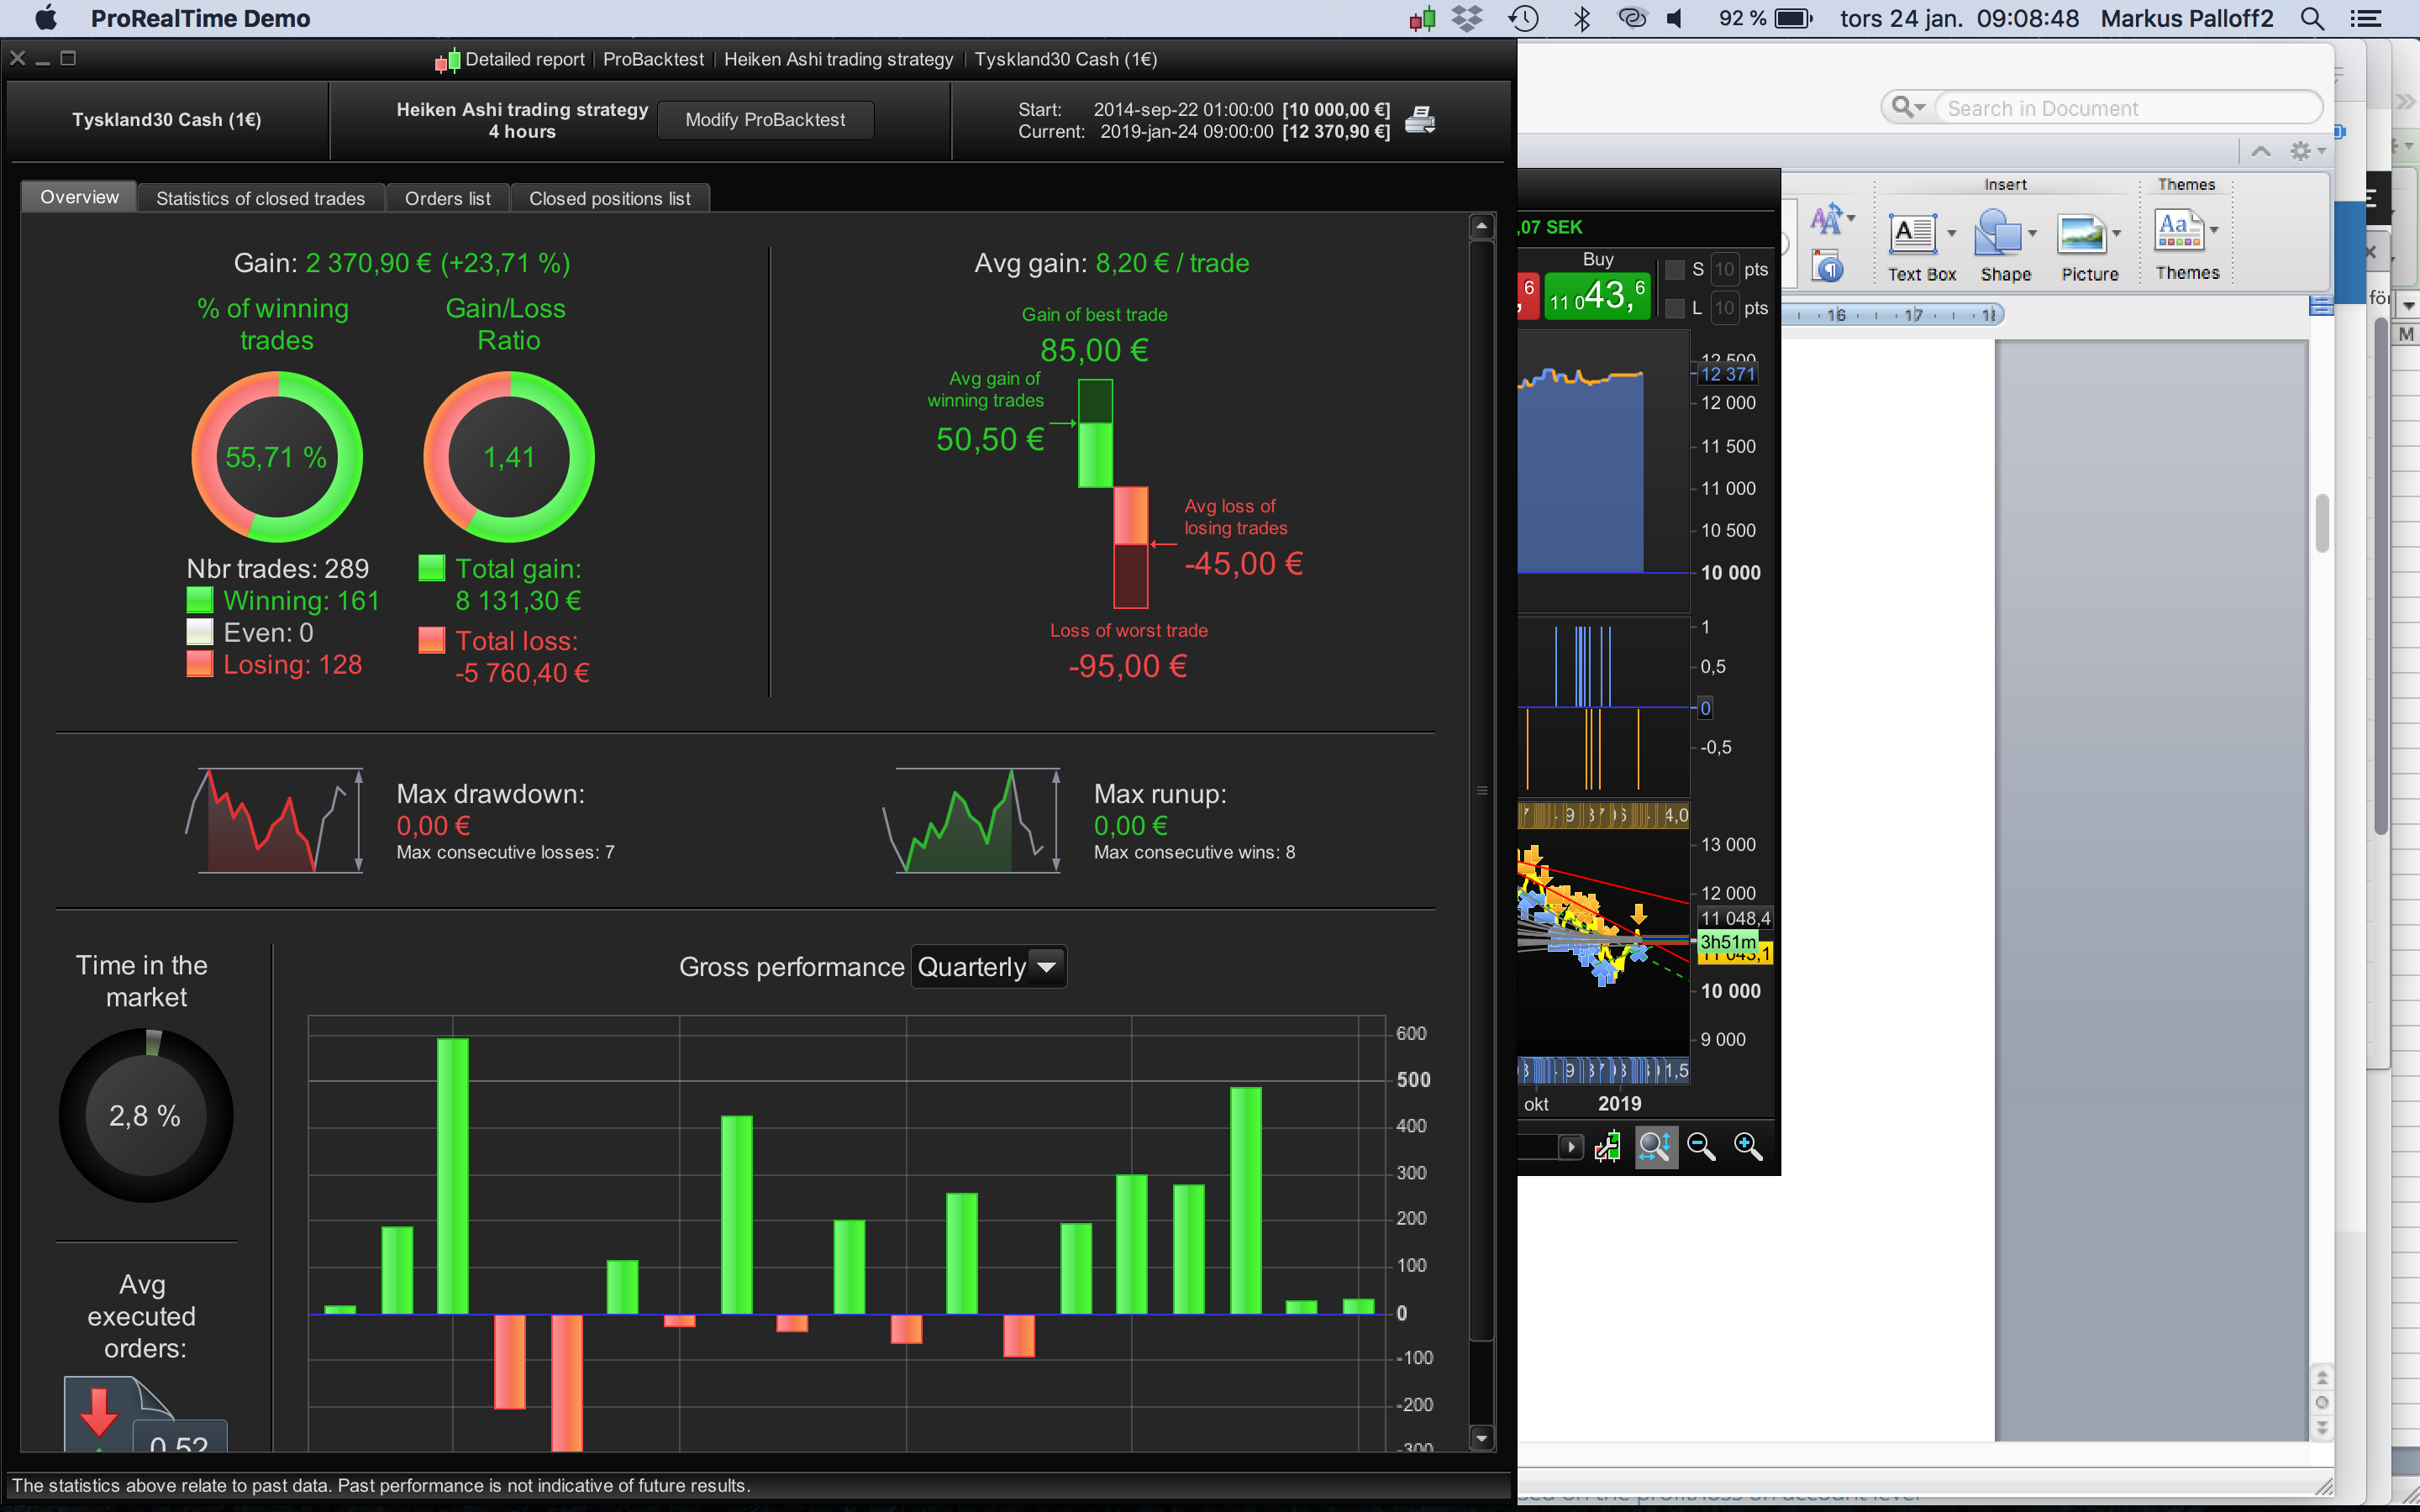Click the Modify ProBacktest button
The width and height of the screenshot is (2420, 1512).
tap(765, 120)
